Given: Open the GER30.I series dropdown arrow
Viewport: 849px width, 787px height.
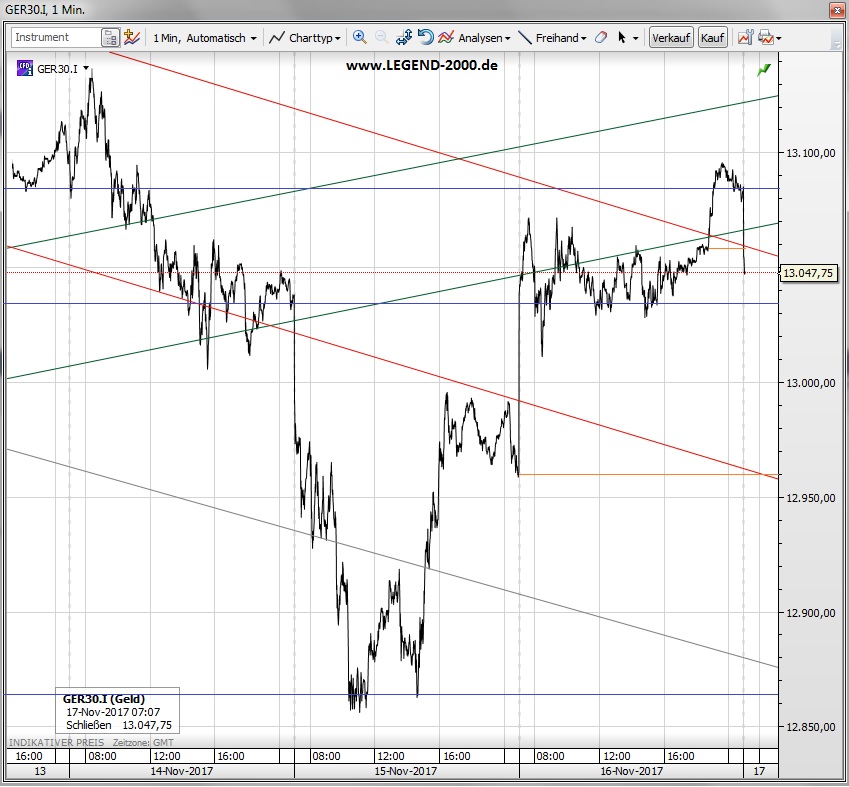Looking at the screenshot, I should click(x=87, y=69).
